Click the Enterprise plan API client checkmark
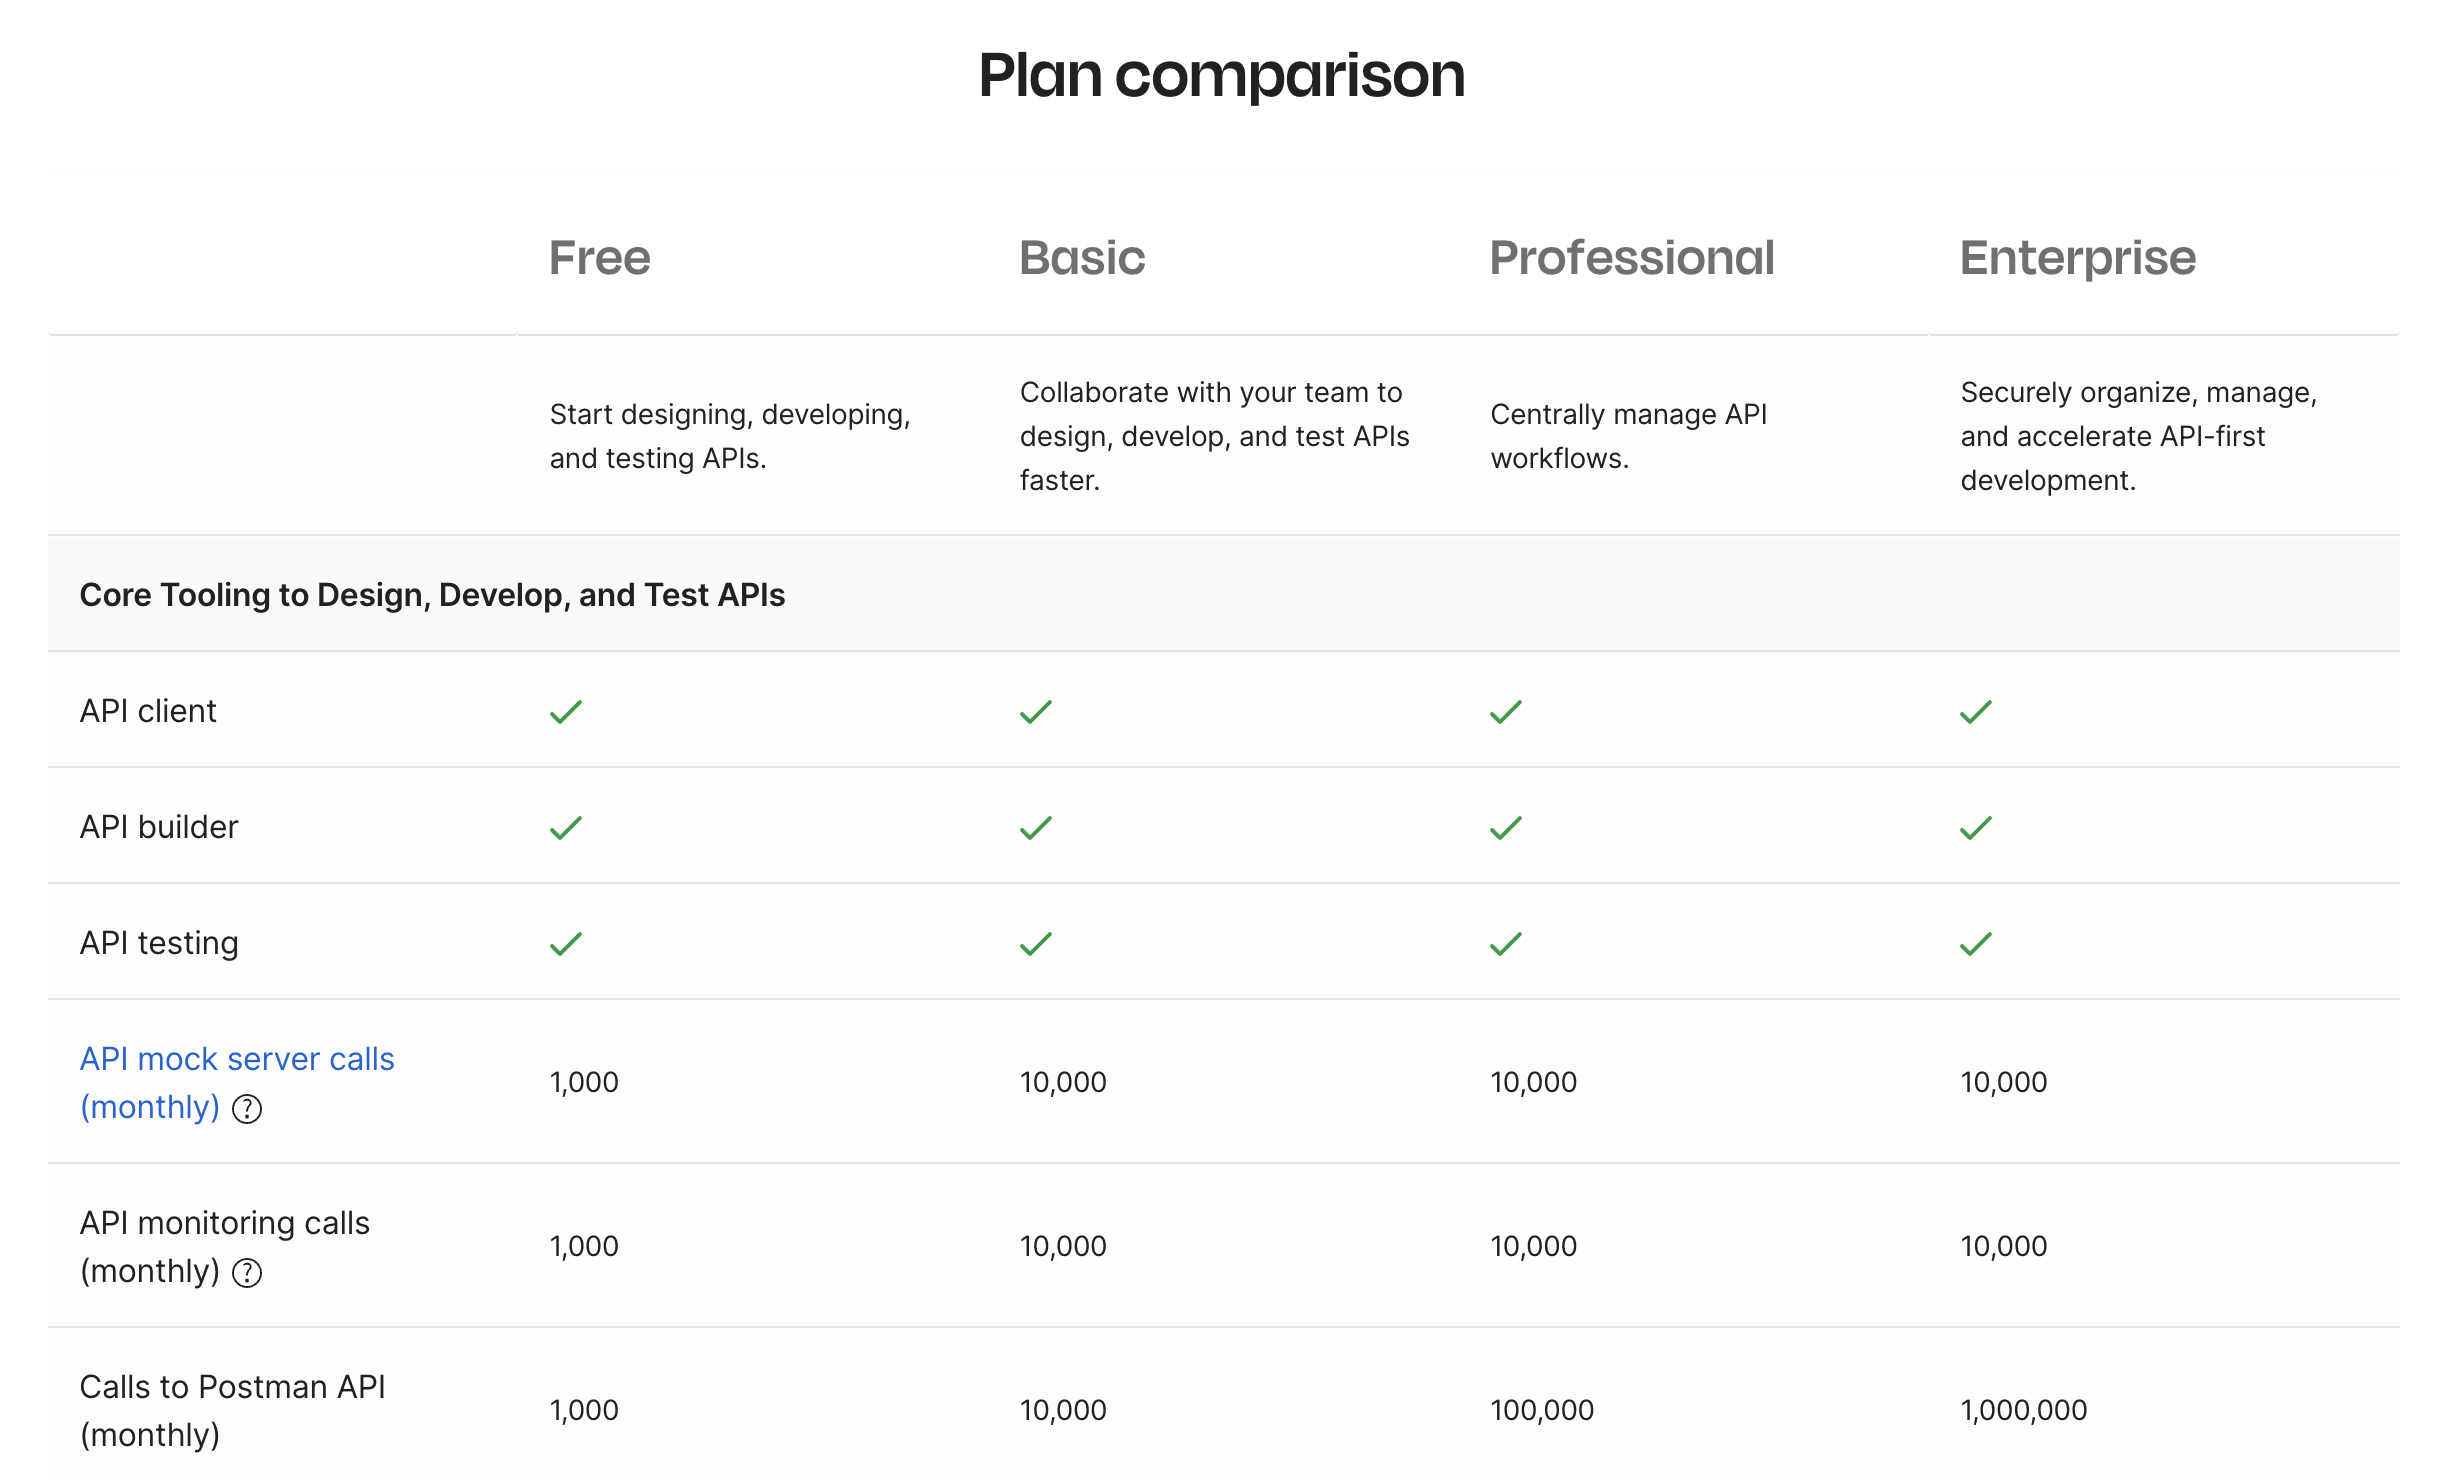This screenshot has height=1480, width=2452. point(1976,711)
